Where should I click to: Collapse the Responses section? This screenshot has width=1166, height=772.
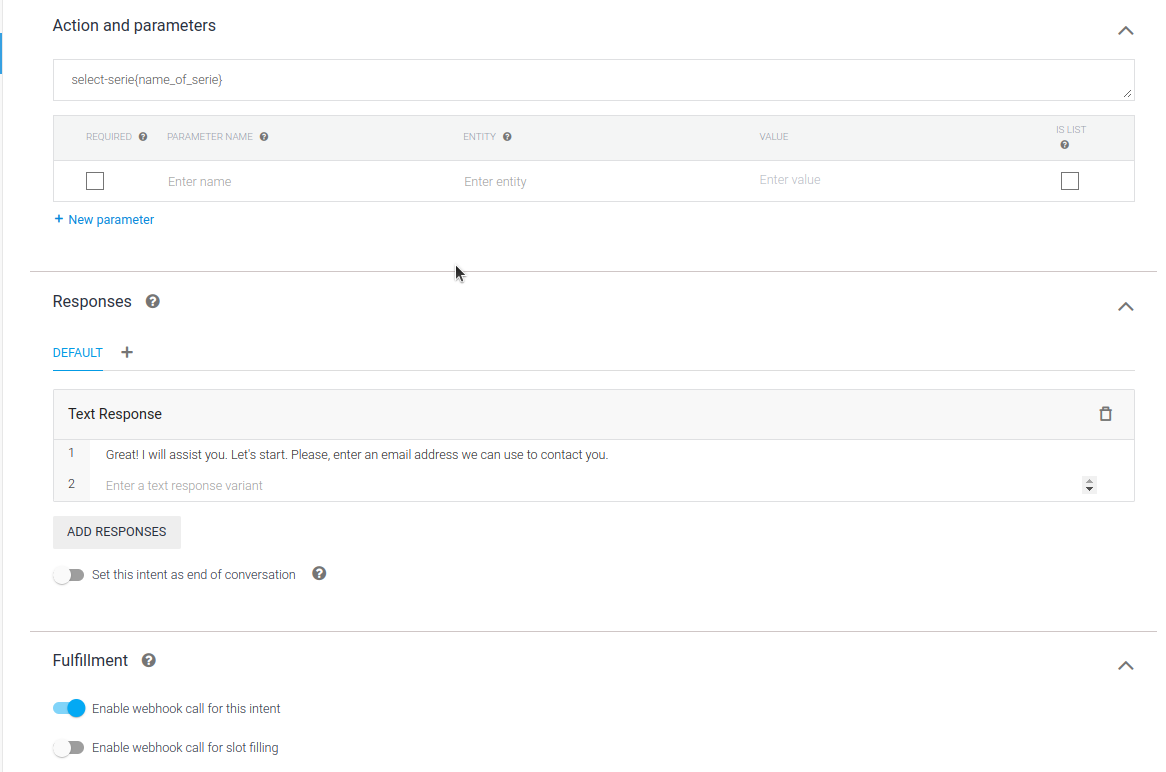coord(1125,307)
